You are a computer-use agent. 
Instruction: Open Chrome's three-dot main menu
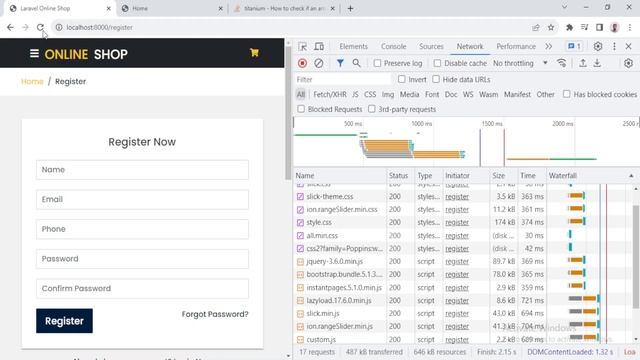[x=630, y=27]
